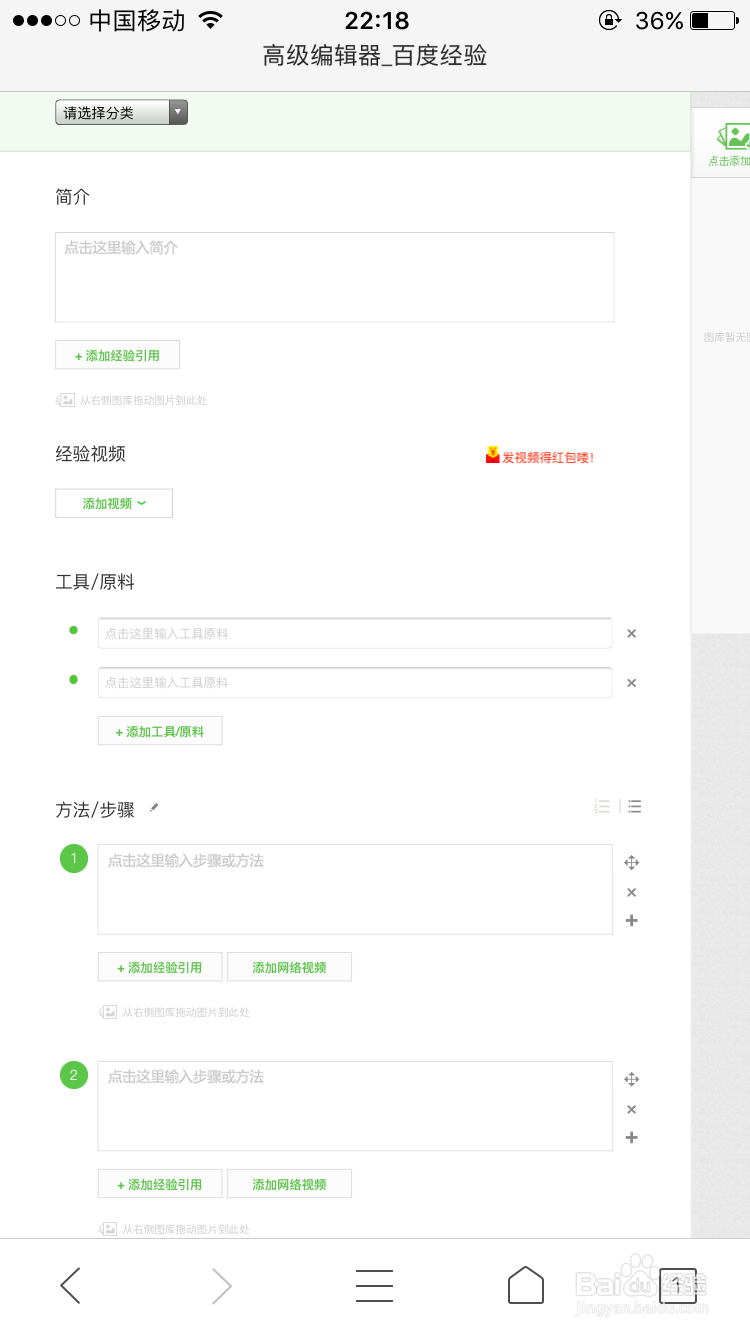Click the green step number 2 badge
The width and height of the screenshot is (750, 1334).
point(74,1076)
